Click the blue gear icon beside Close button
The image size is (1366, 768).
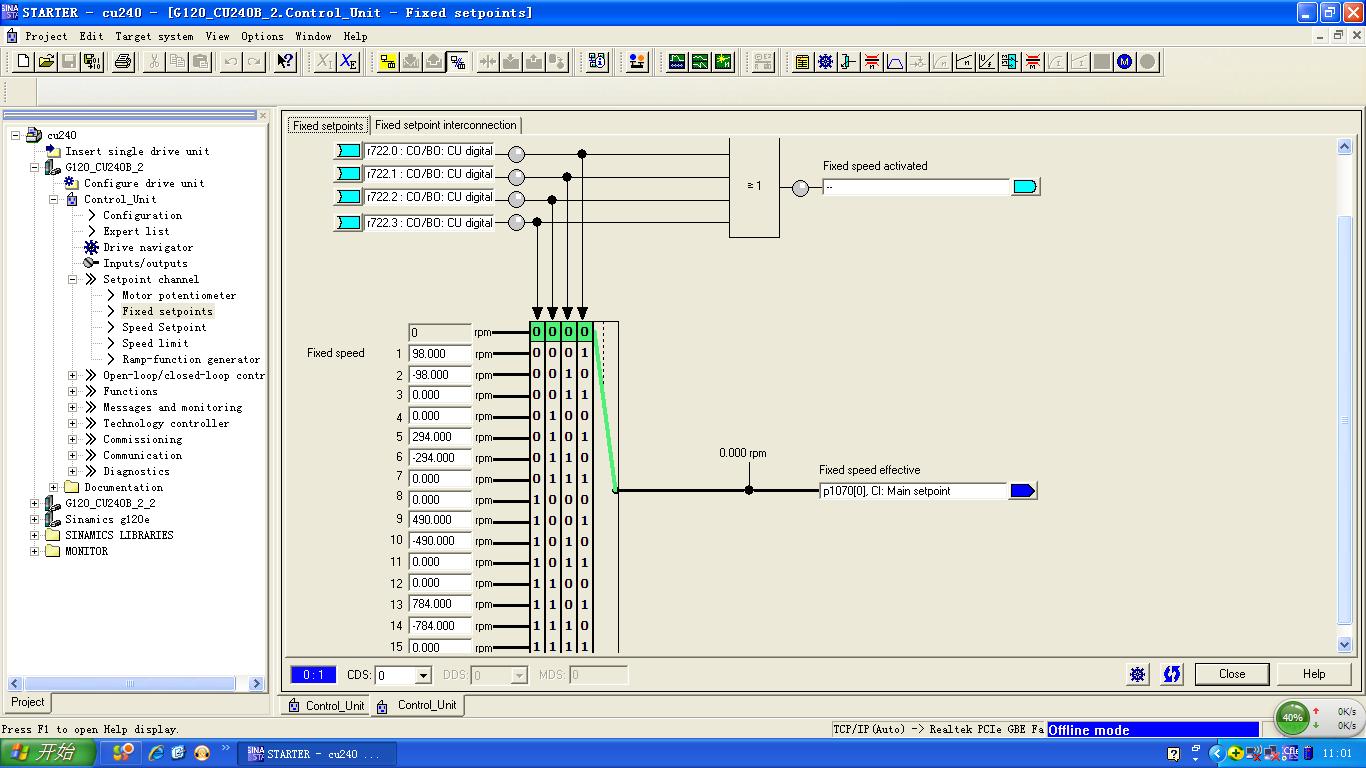click(x=1138, y=674)
